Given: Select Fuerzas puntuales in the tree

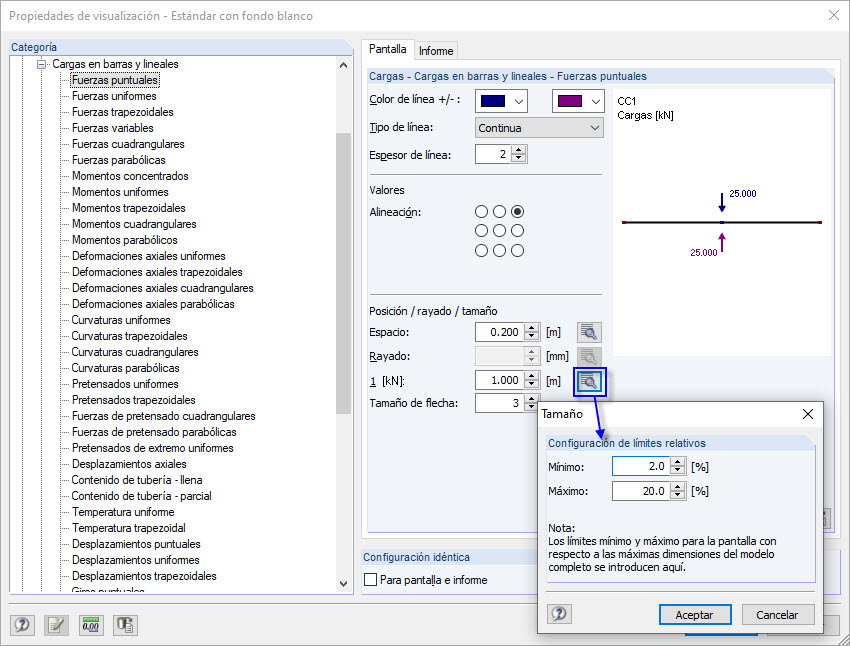Looking at the screenshot, I should click(114, 80).
